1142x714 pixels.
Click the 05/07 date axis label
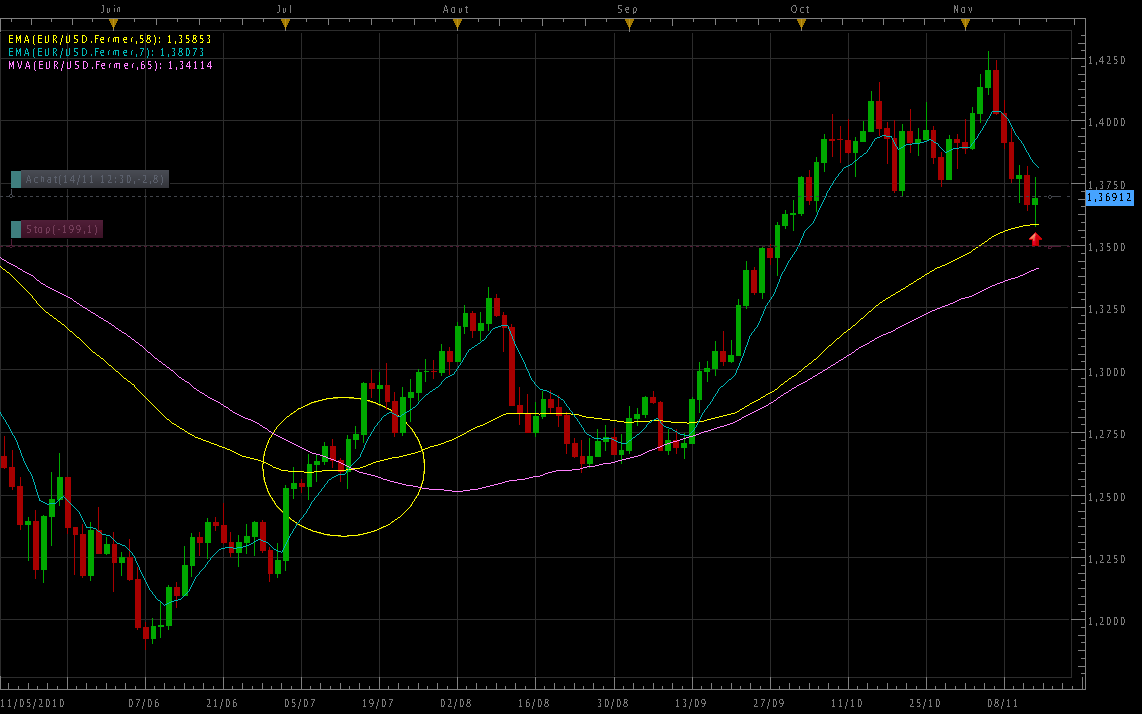tap(300, 704)
